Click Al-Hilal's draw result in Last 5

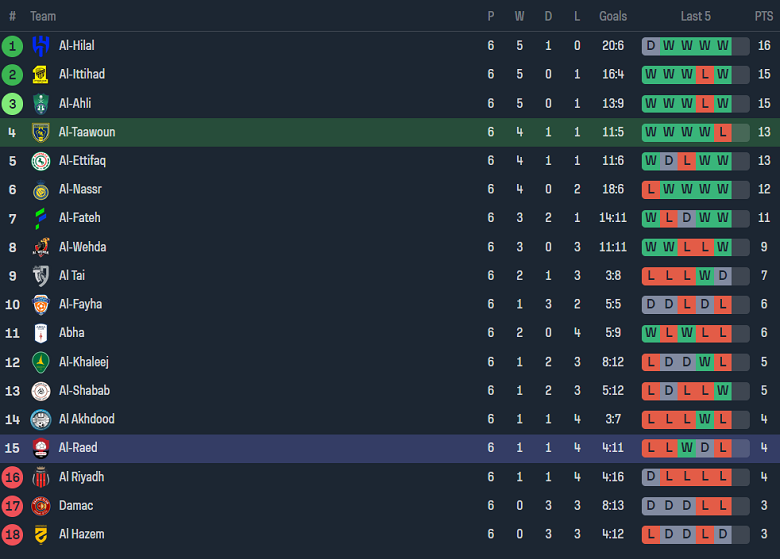coord(651,46)
